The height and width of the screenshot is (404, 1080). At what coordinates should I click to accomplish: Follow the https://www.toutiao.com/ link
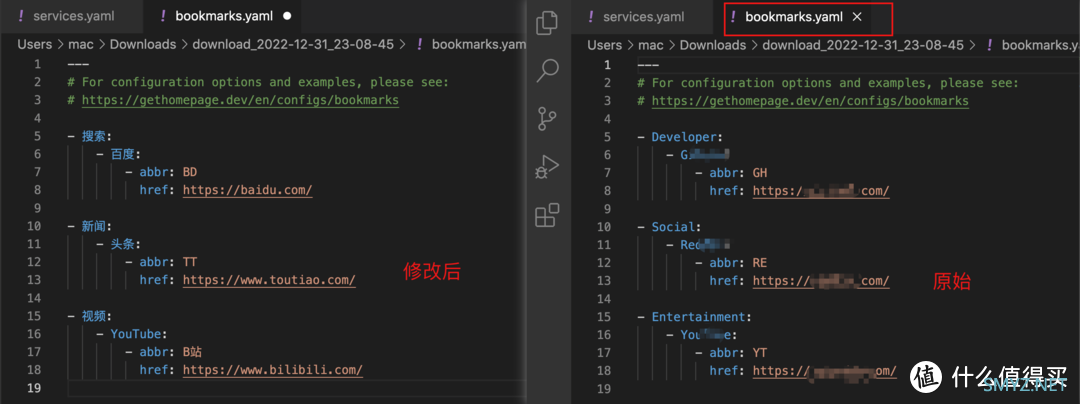click(269, 279)
